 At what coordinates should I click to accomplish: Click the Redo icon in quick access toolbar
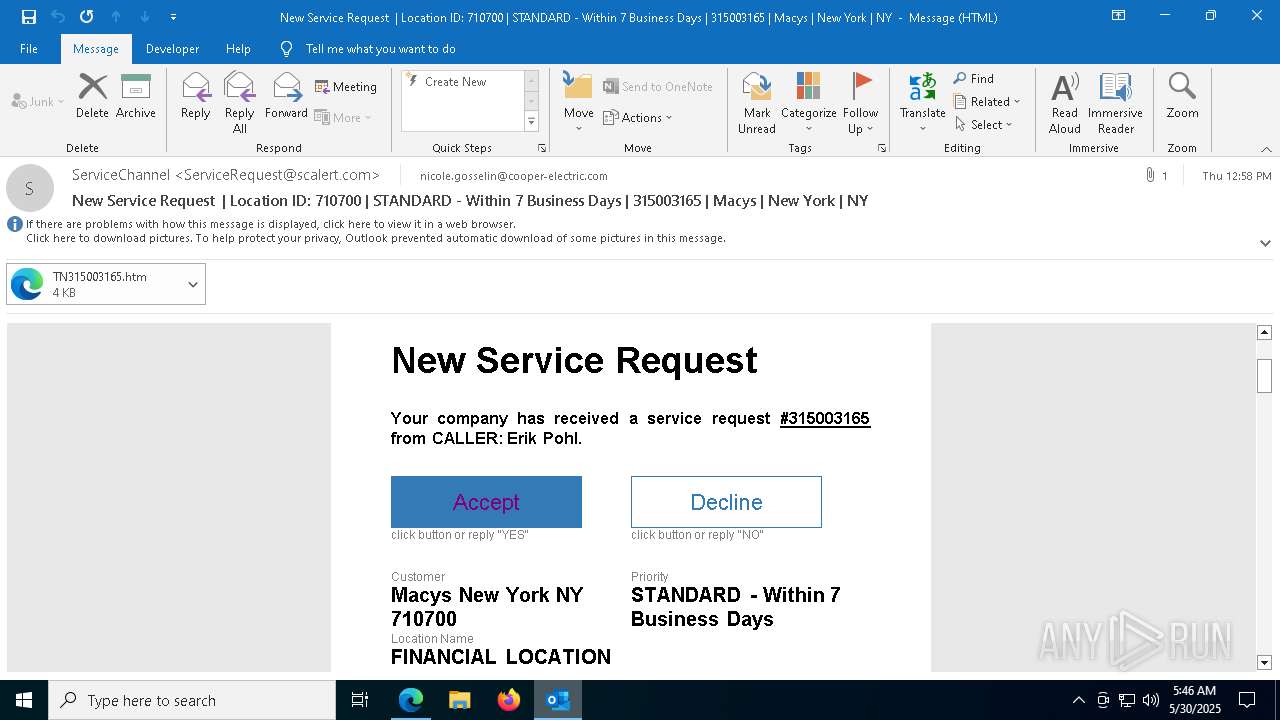click(x=87, y=17)
